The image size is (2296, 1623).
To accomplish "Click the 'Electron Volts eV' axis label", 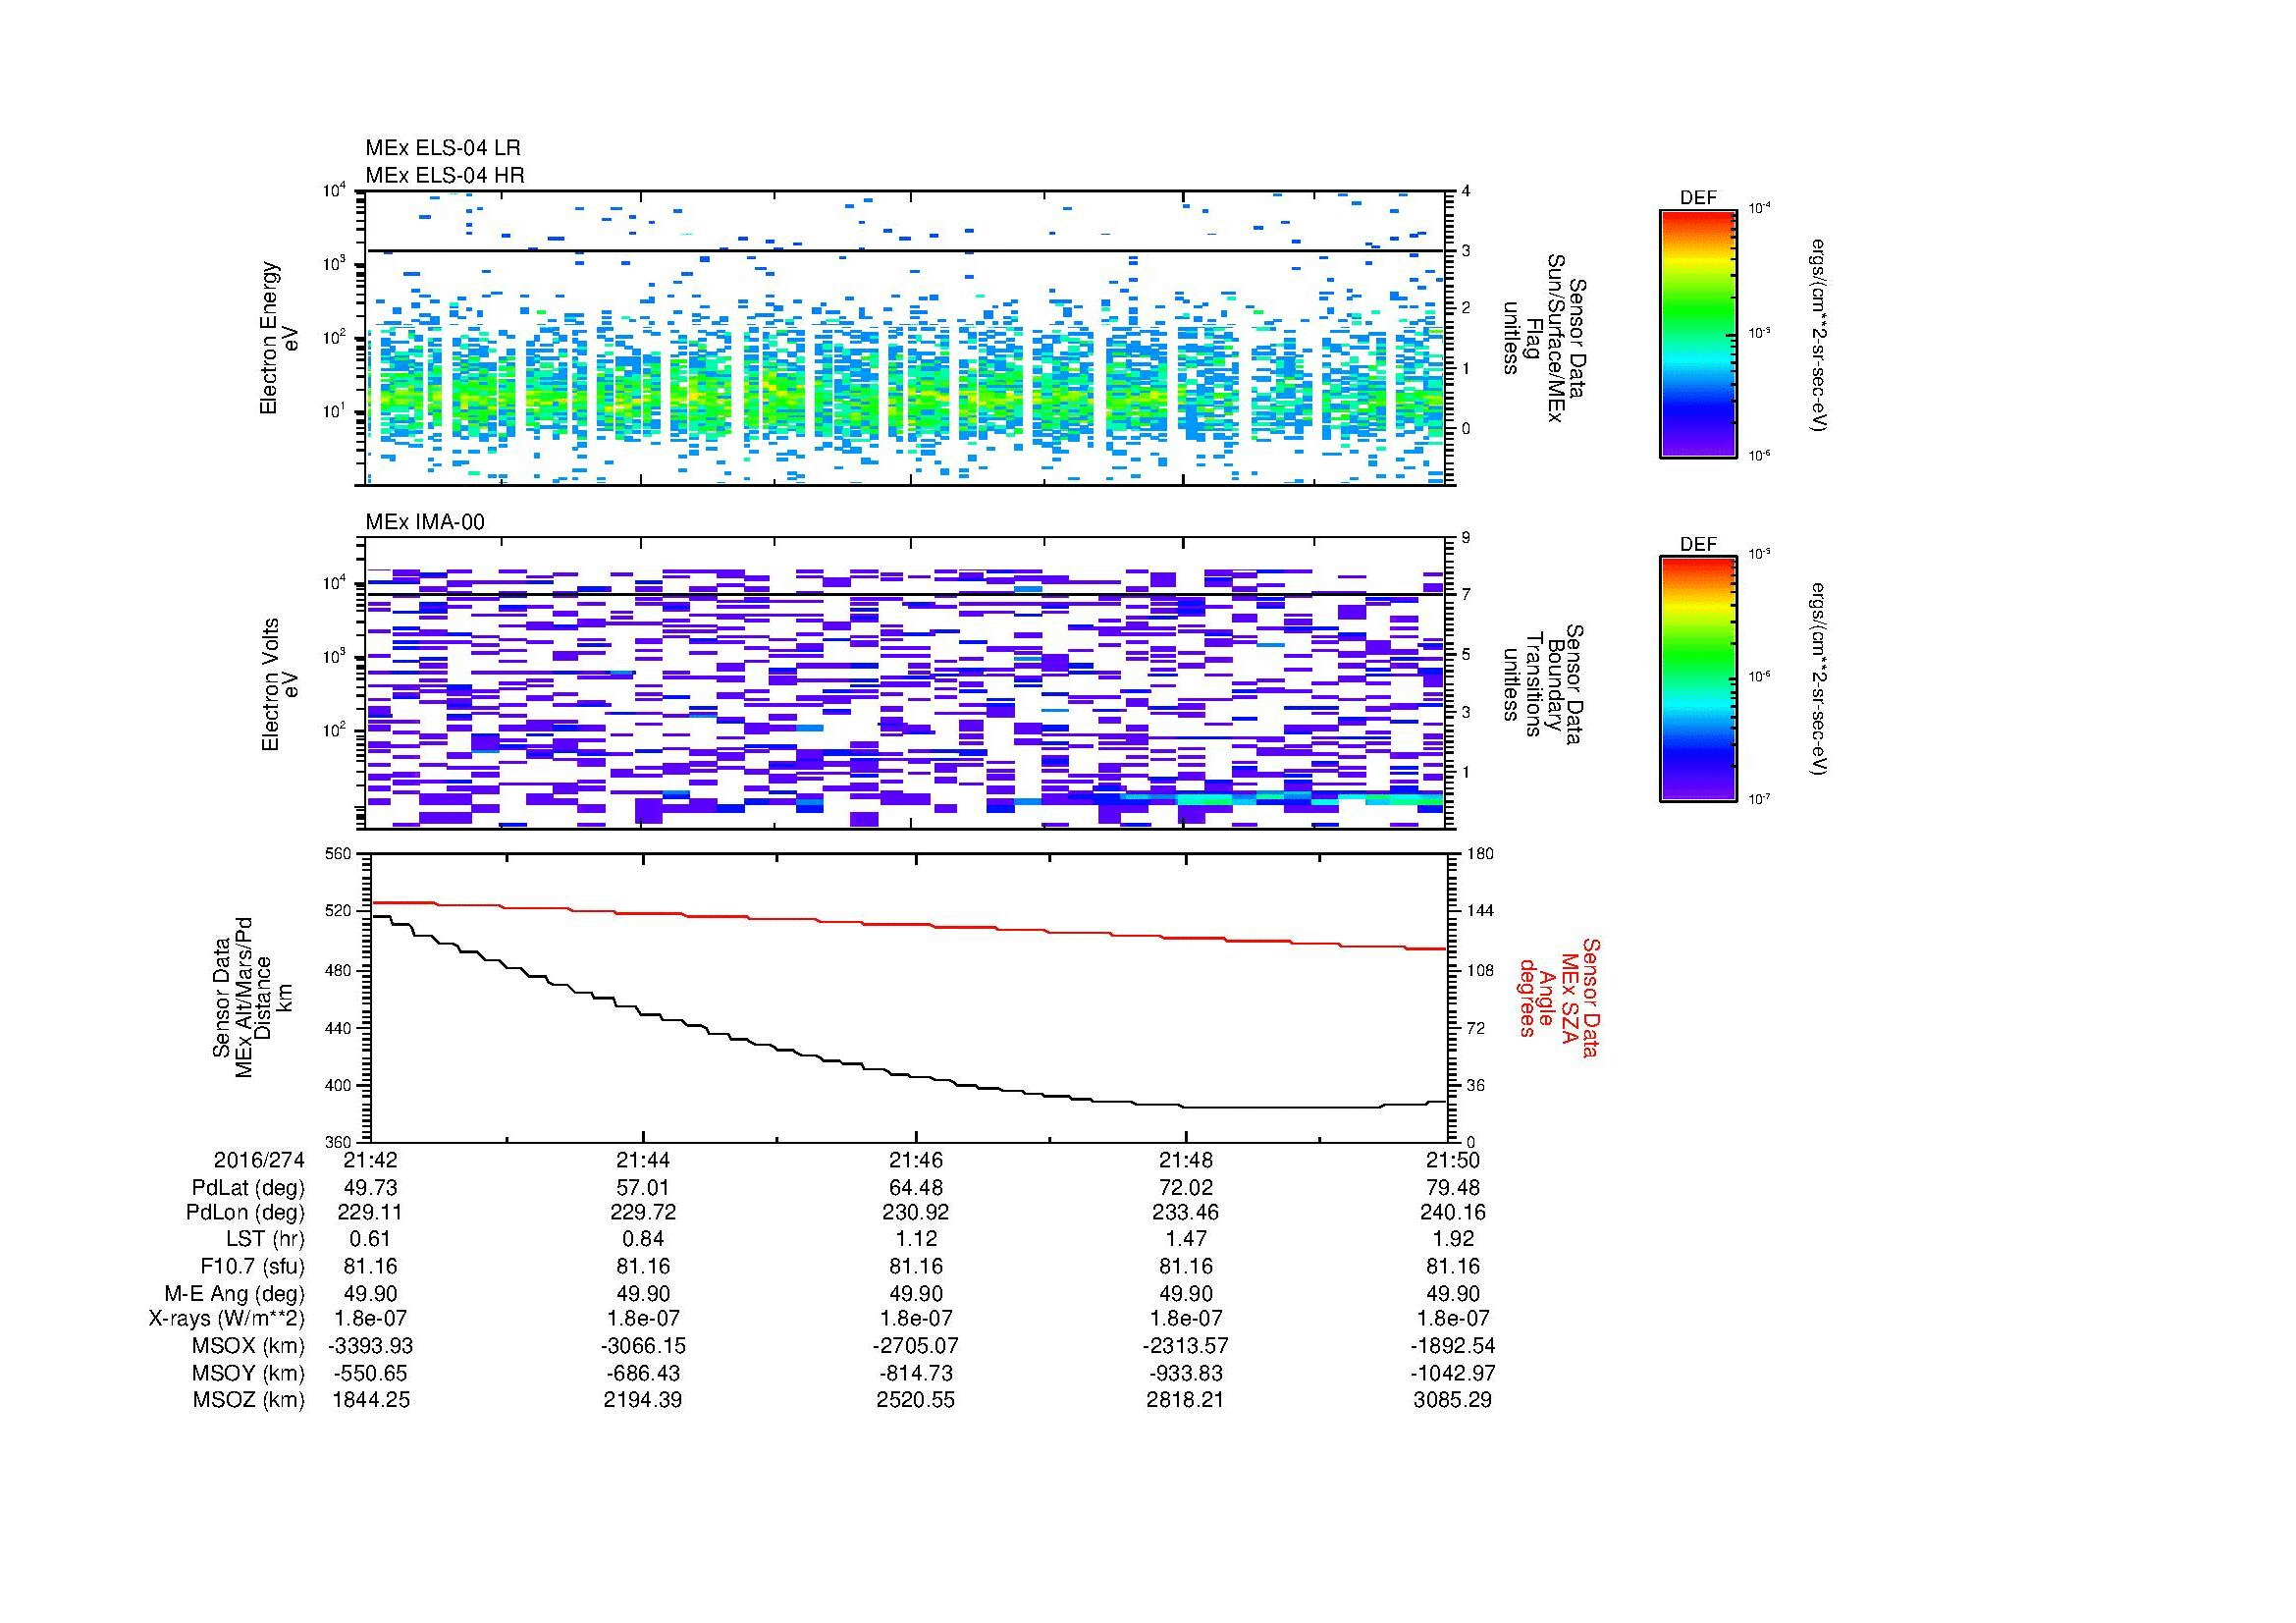I will (279, 684).
